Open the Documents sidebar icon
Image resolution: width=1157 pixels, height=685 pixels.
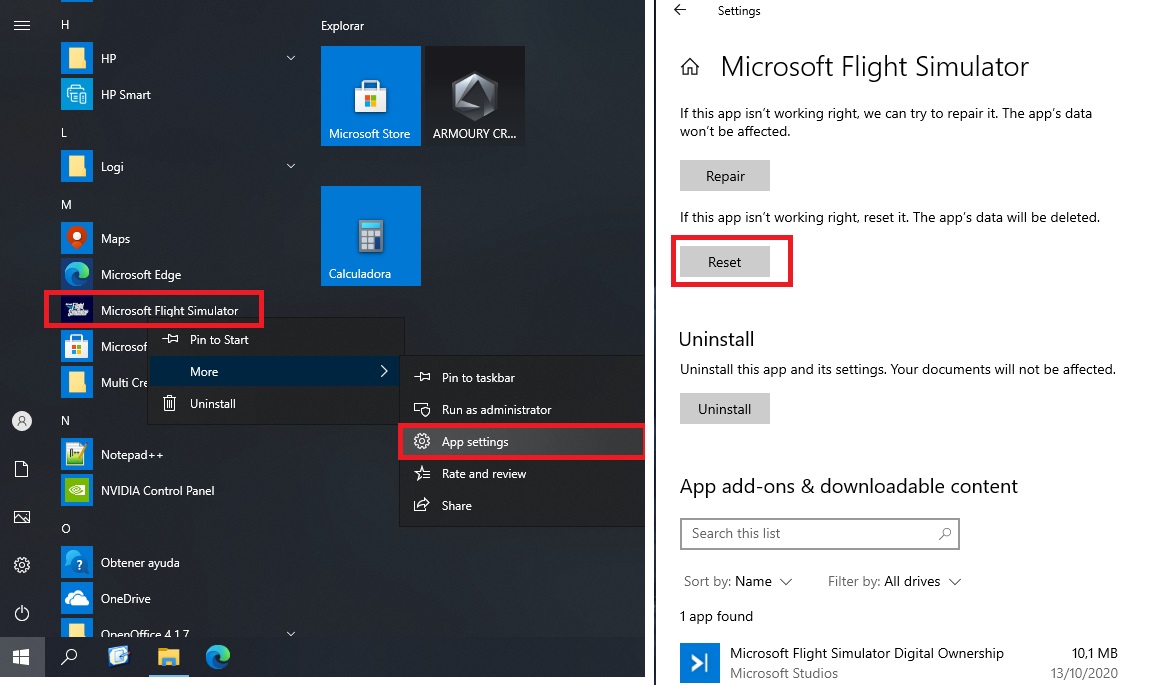[x=22, y=469]
